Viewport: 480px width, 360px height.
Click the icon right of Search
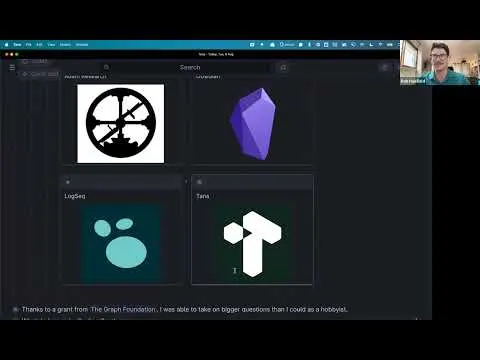(x=283, y=68)
